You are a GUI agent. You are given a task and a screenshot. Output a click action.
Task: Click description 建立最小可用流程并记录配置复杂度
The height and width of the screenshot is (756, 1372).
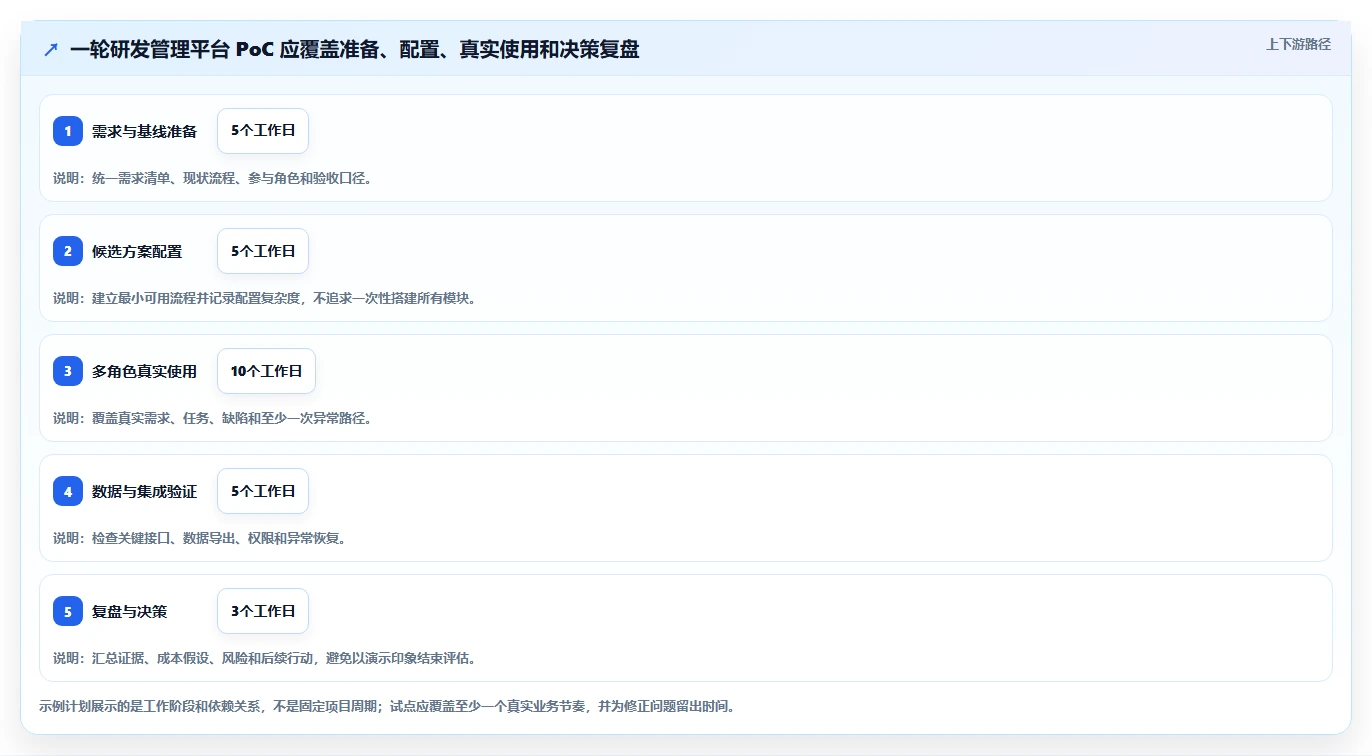(x=265, y=298)
